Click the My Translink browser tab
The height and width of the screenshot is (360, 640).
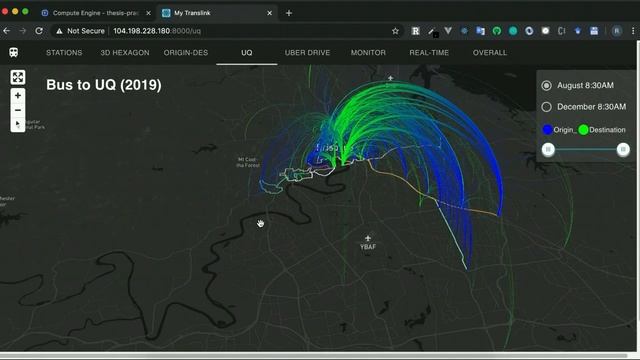(216, 13)
